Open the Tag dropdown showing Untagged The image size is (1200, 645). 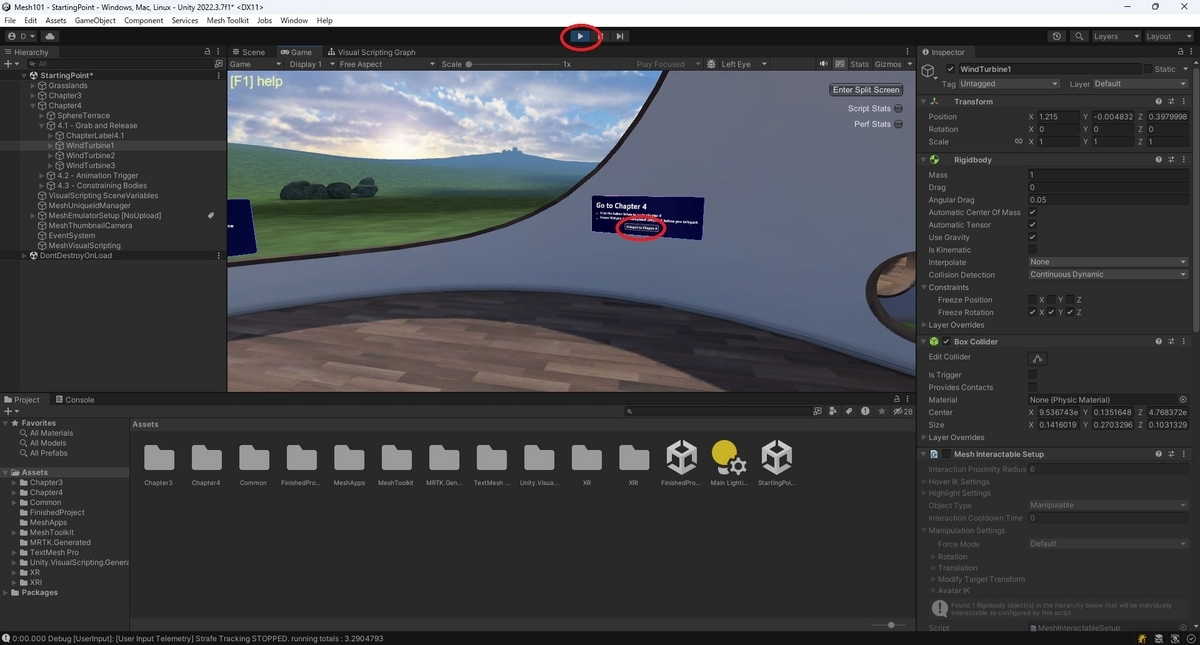(x=1010, y=83)
